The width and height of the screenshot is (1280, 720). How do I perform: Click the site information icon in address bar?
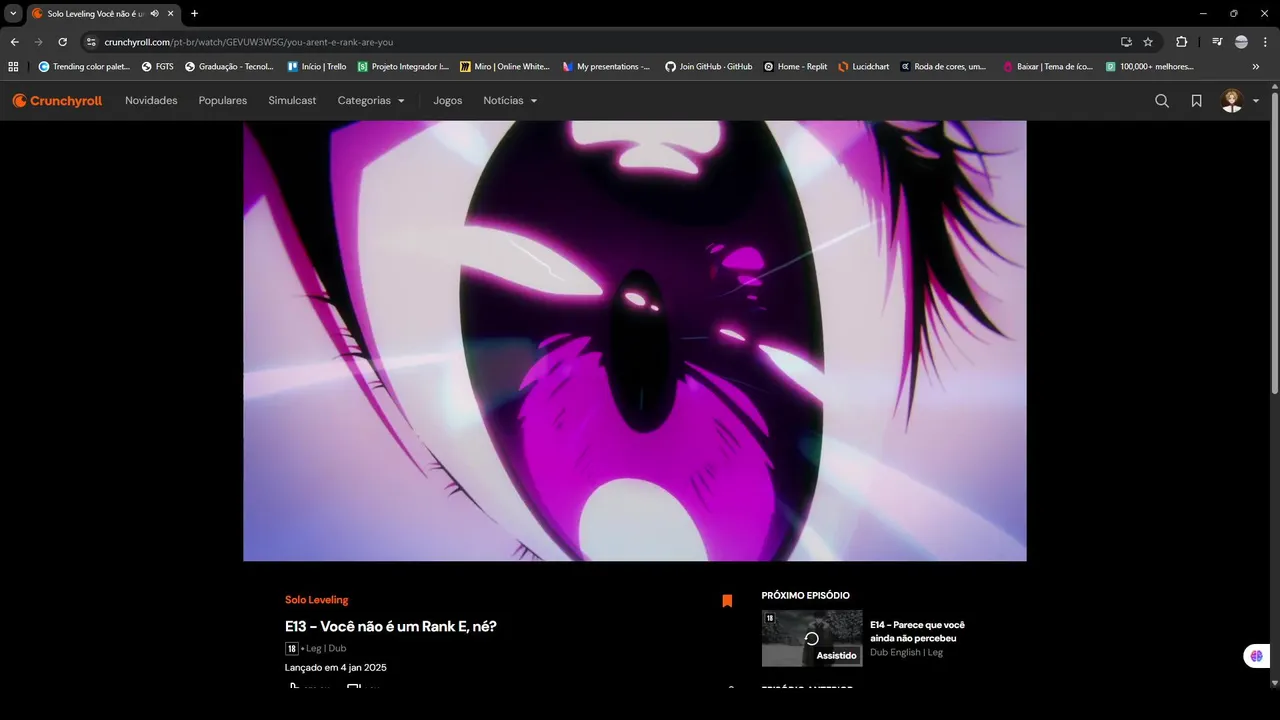tap(91, 42)
